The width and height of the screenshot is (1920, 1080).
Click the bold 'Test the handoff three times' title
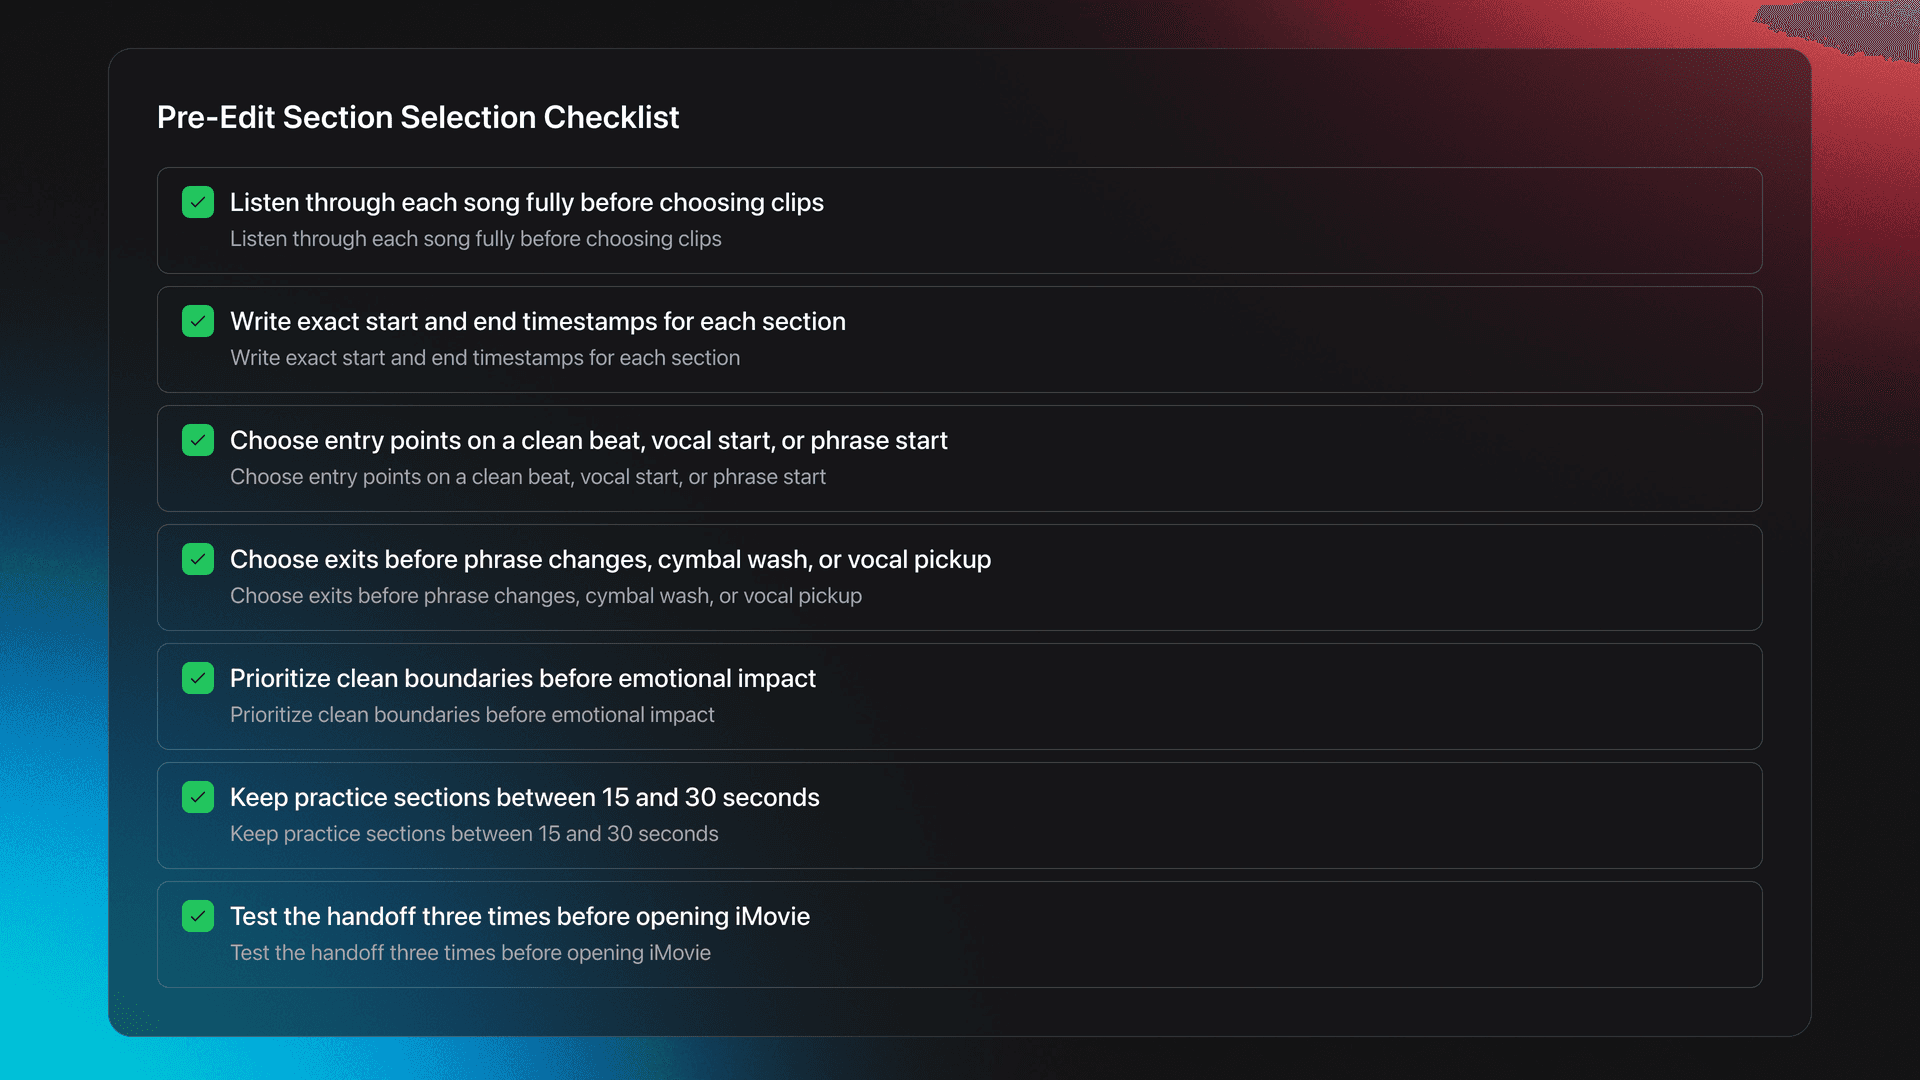pos(519,916)
